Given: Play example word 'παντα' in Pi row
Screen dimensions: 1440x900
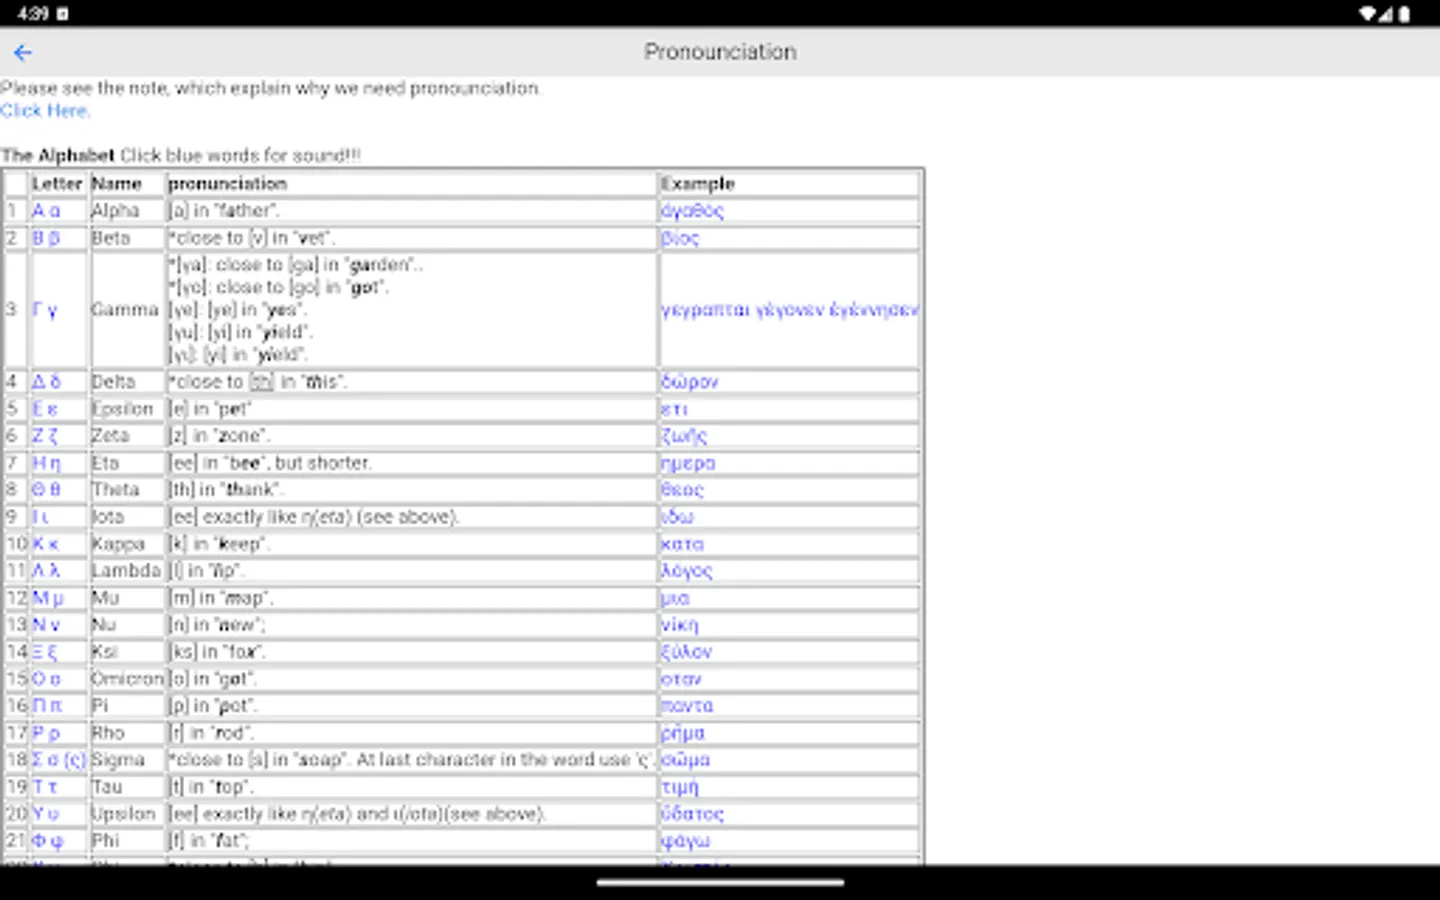Looking at the screenshot, I should (687, 706).
